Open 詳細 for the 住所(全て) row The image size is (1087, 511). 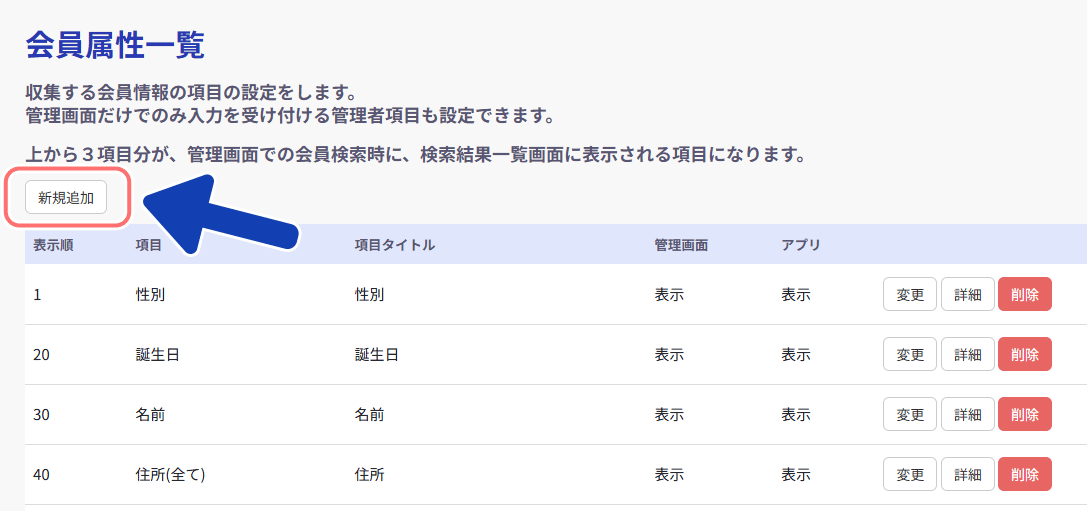[x=967, y=475]
